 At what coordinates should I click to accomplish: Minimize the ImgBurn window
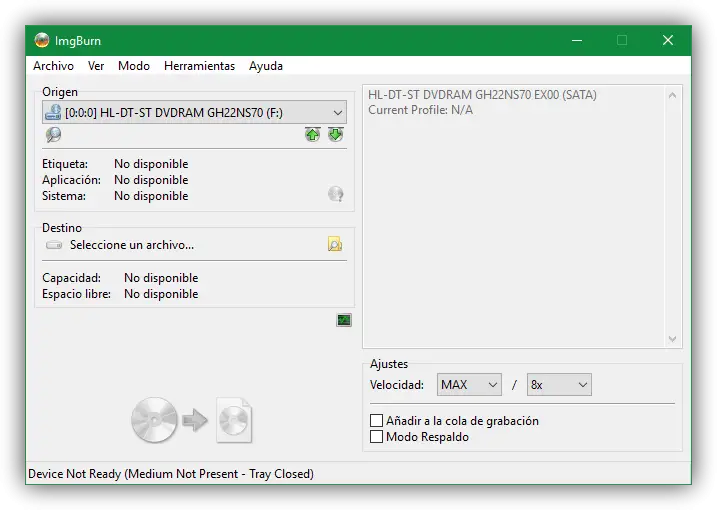pos(577,40)
